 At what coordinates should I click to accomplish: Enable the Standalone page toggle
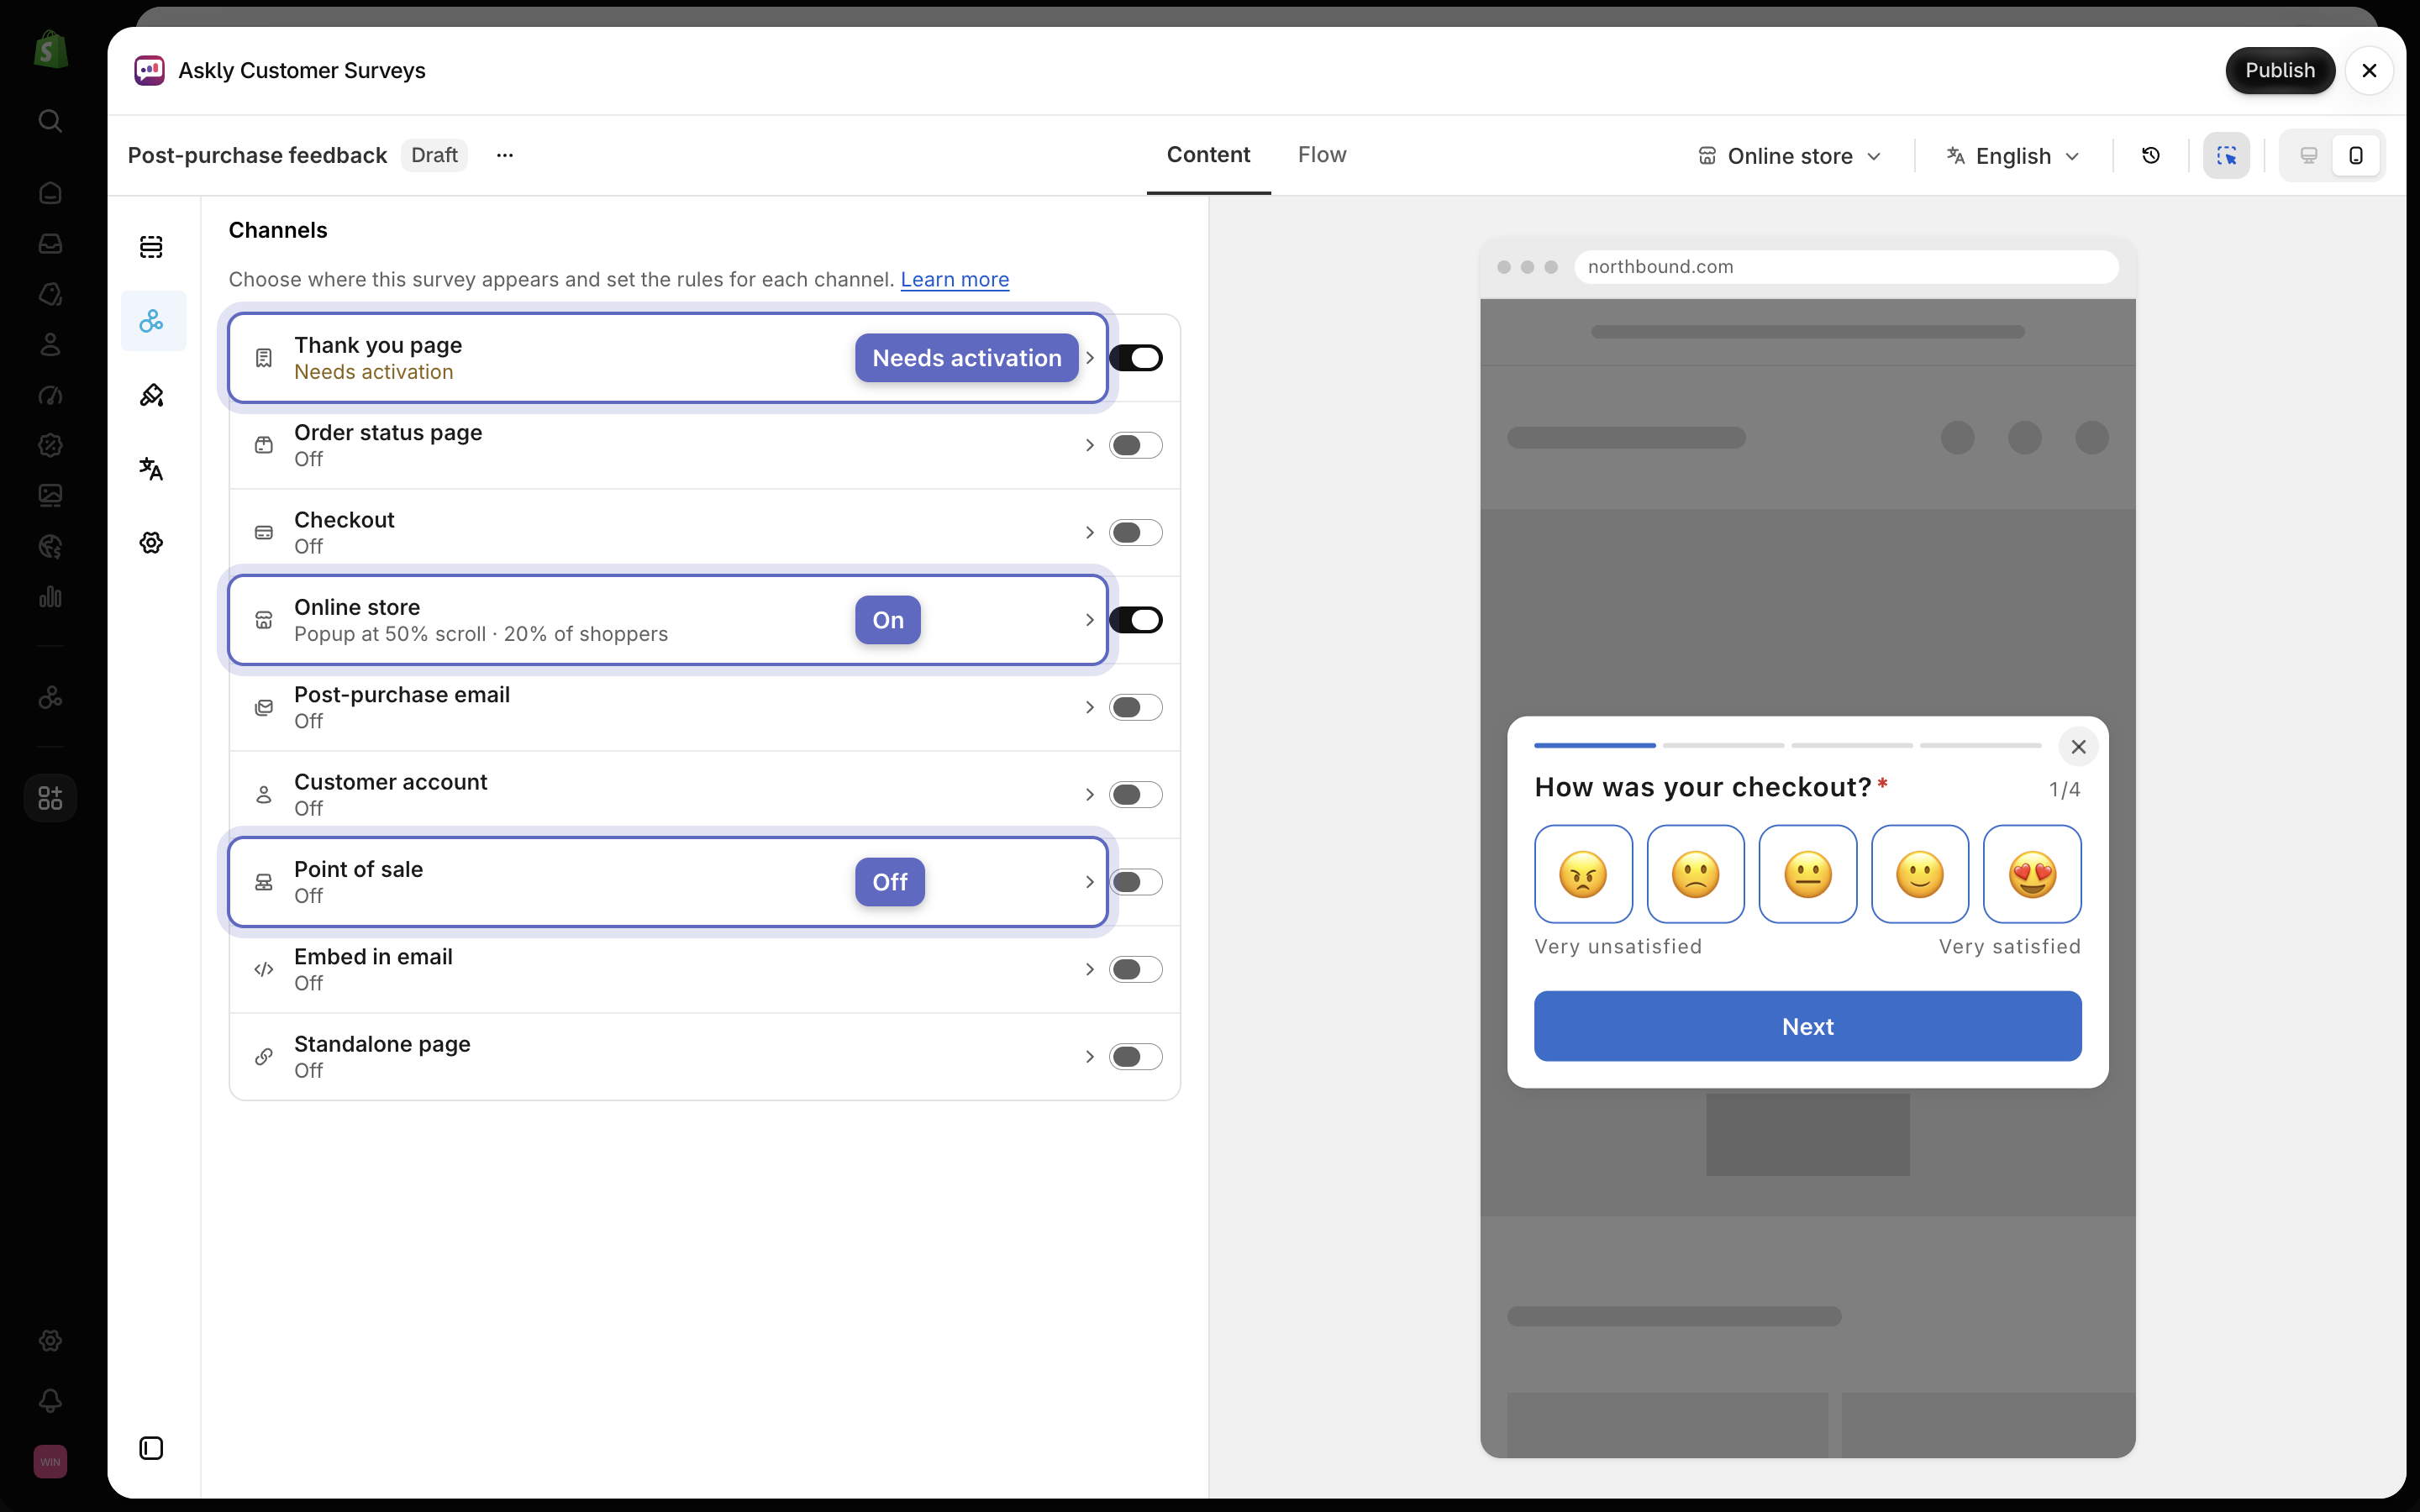tap(1136, 1057)
